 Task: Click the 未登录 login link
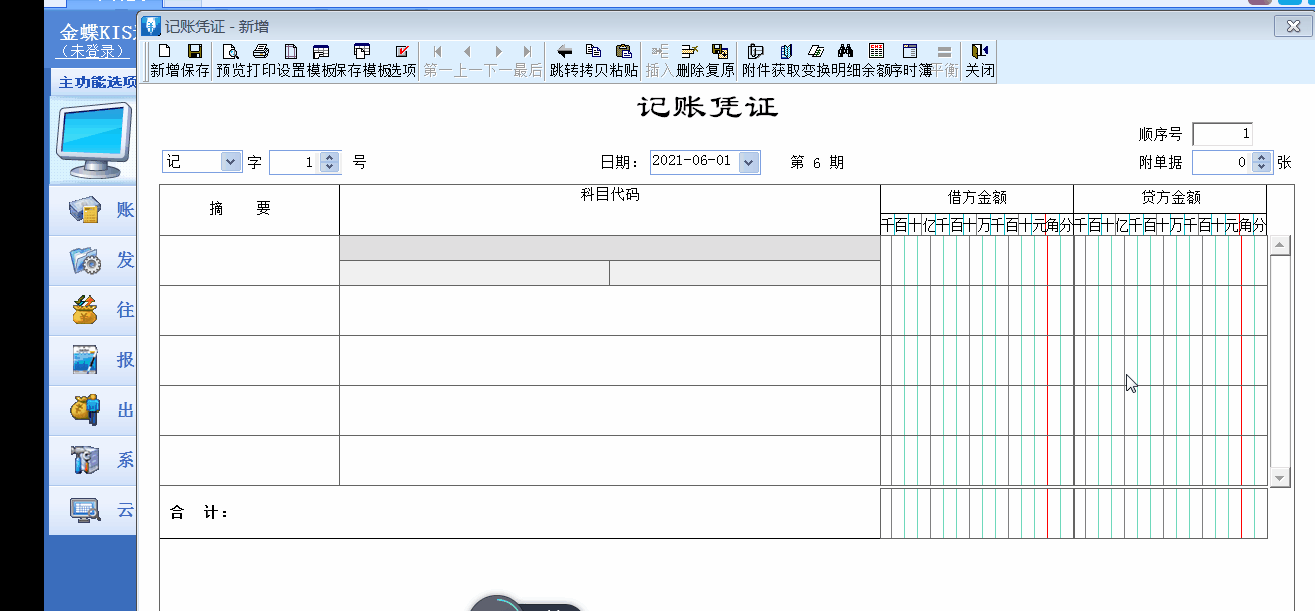(x=93, y=51)
